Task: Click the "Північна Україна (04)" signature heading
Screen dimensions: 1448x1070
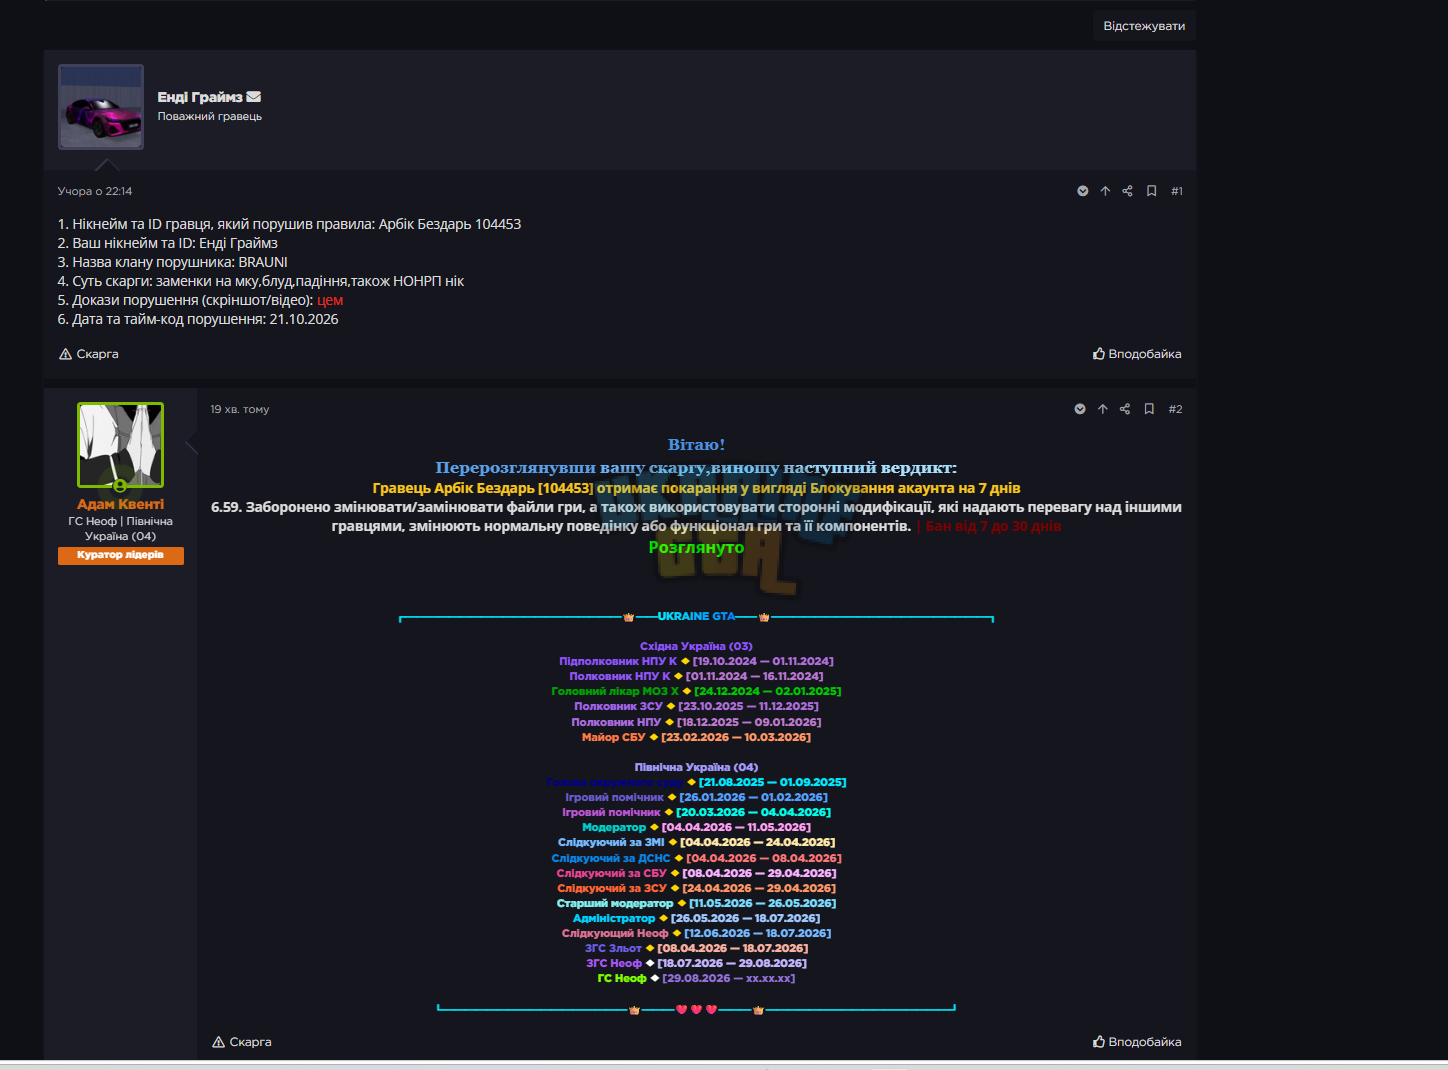Action: click(x=696, y=767)
